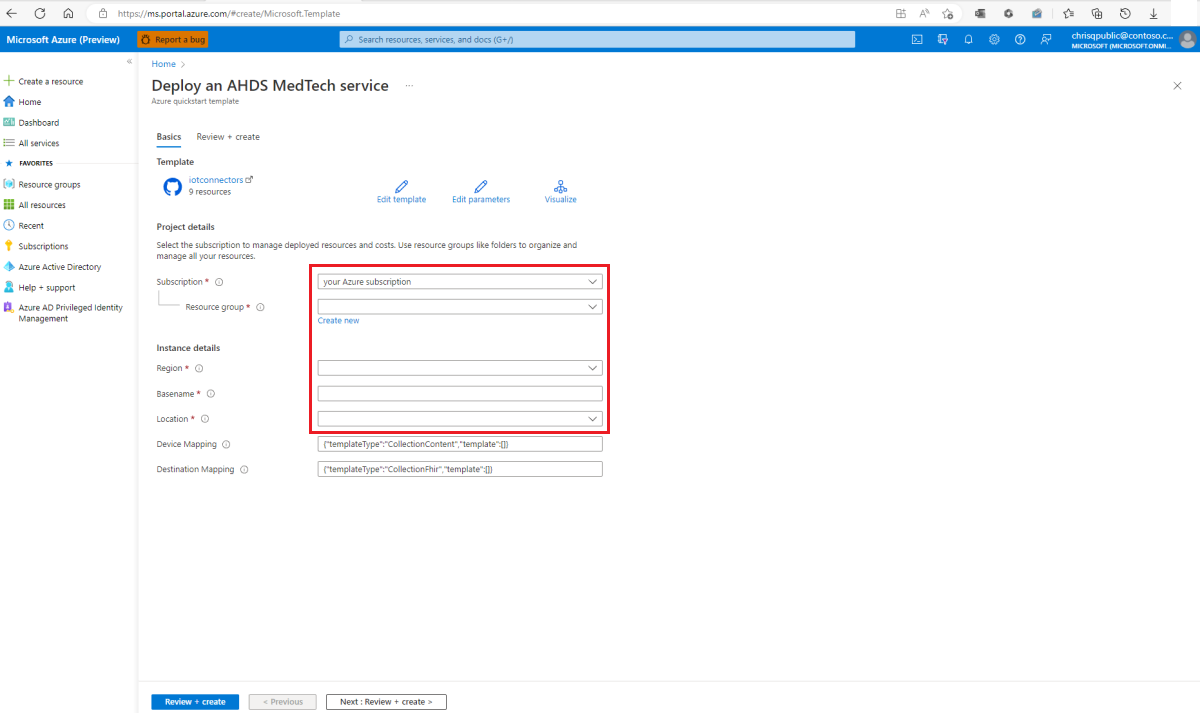Add this page to browser favorites
1200x713 pixels.
click(947, 13)
